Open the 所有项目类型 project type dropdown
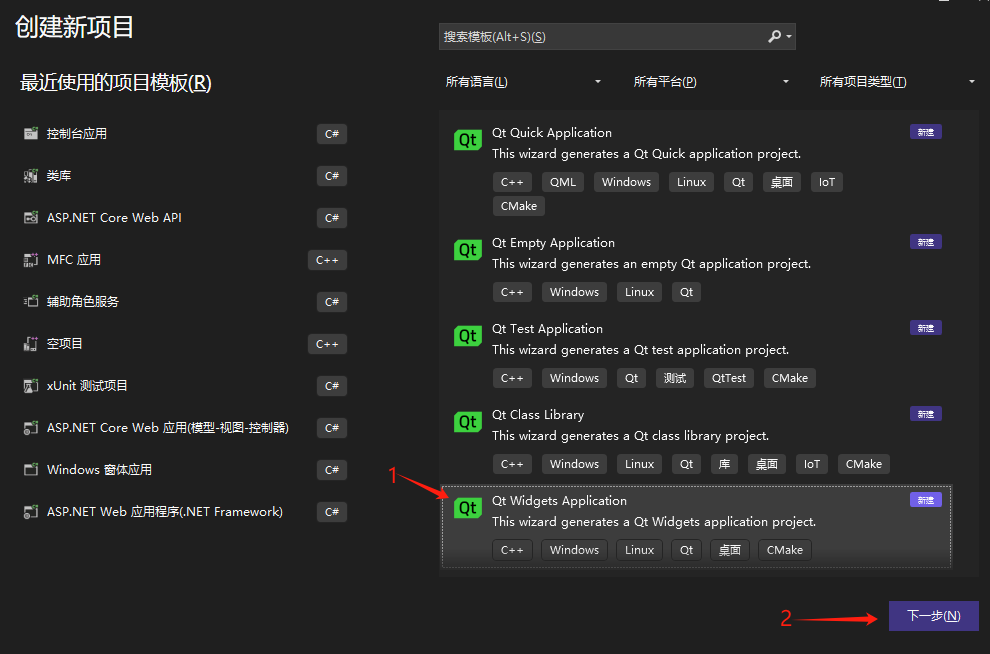 click(897, 82)
